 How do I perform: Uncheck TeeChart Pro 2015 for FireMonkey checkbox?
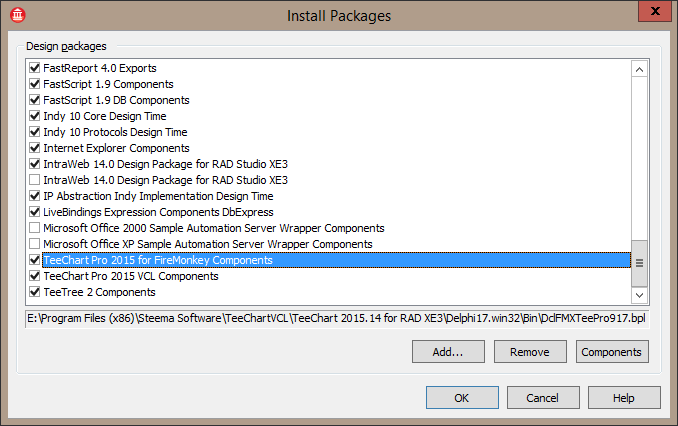coord(35,260)
